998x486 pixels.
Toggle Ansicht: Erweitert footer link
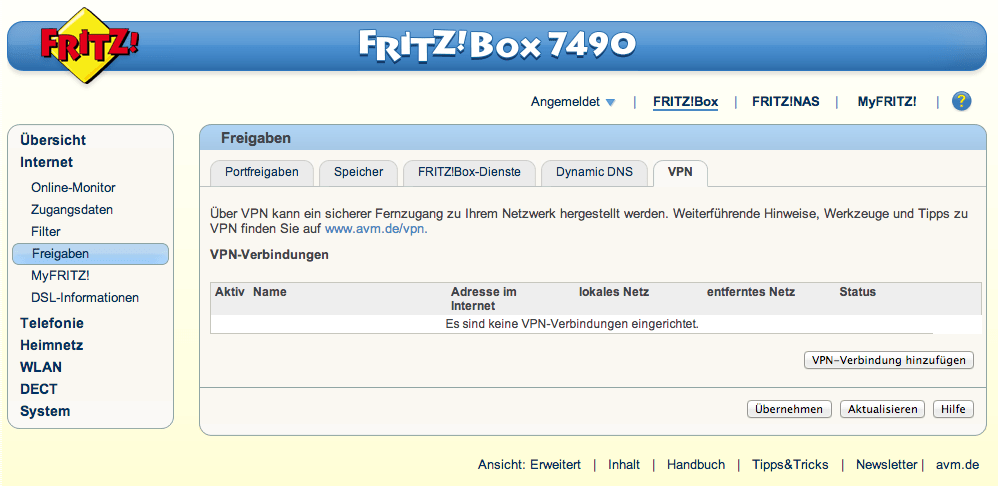pos(530,465)
